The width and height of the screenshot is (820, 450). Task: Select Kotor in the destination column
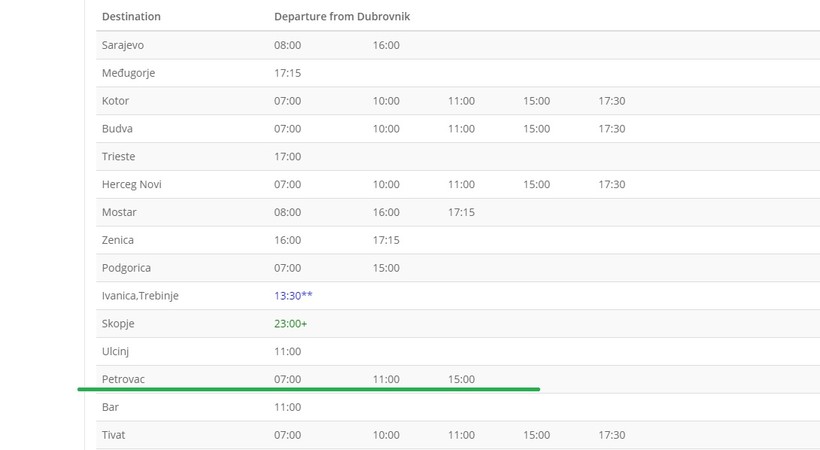click(x=116, y=100)
